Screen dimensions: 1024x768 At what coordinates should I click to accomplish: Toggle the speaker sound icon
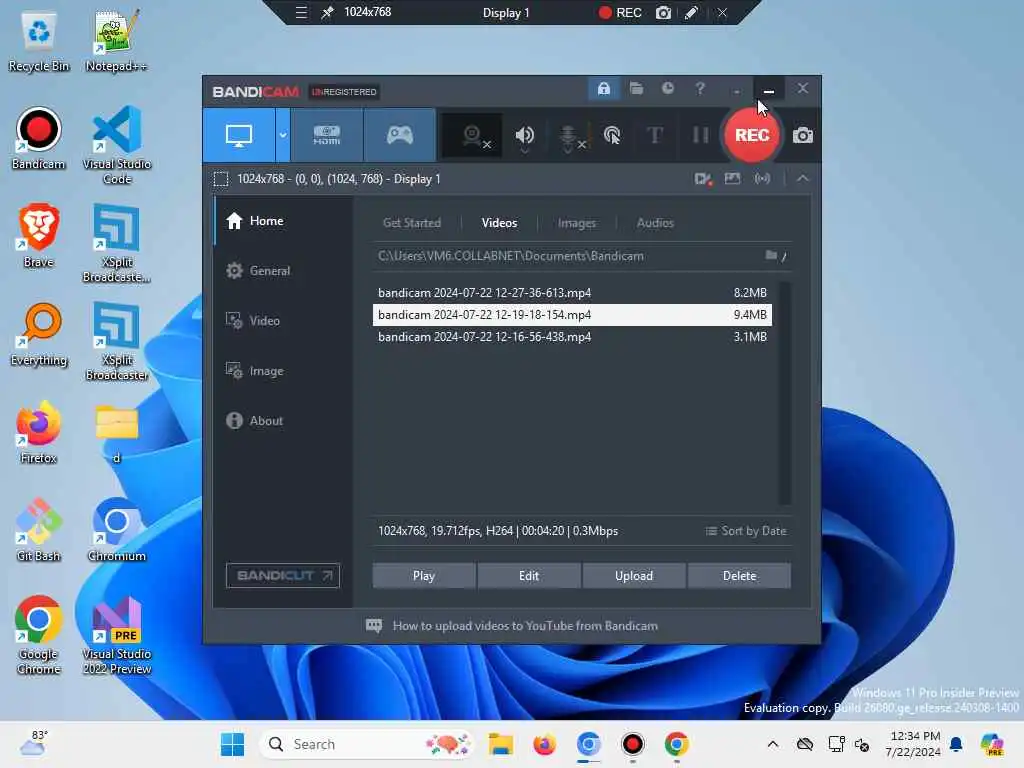click(524, 136)
